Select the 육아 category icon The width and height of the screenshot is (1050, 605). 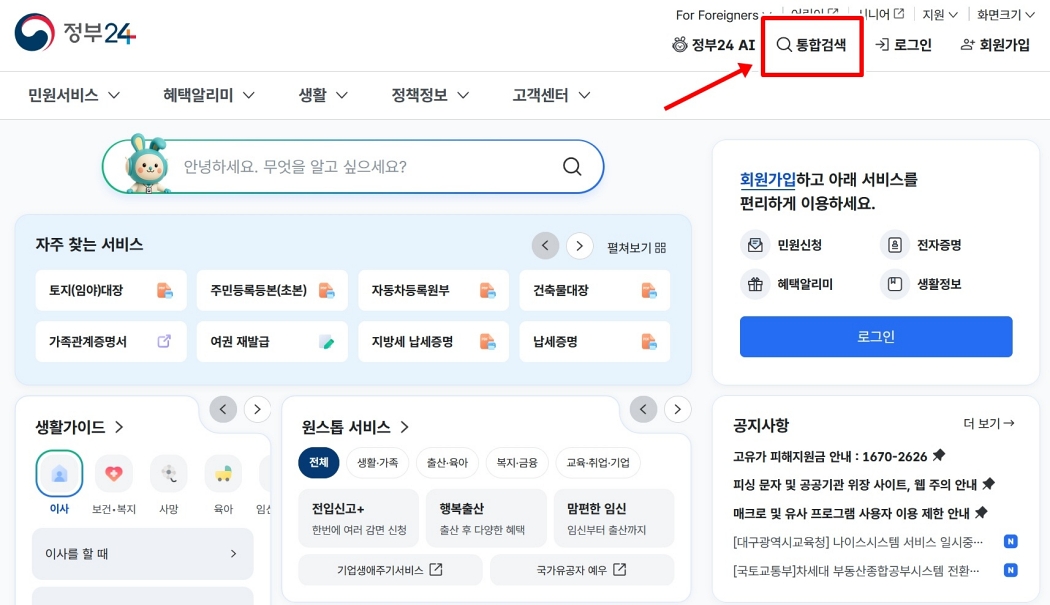point(223,474)
